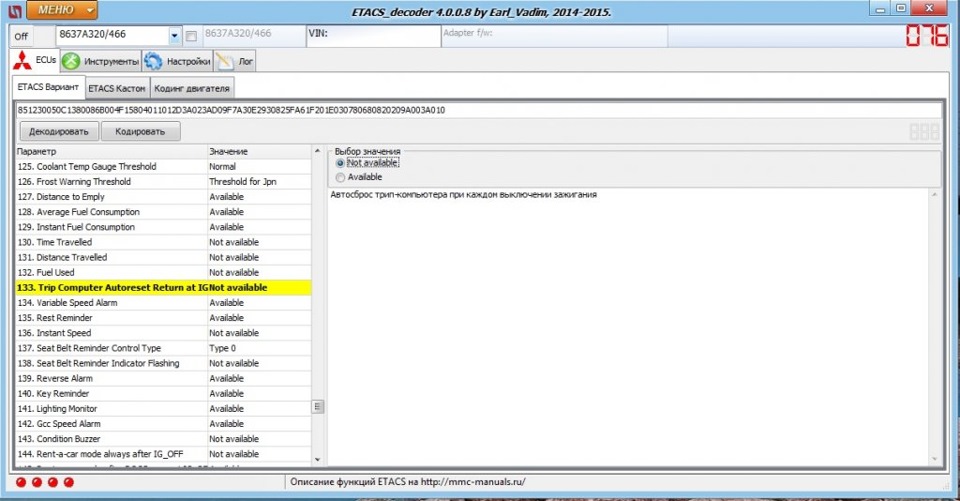Select row 139. Reverse Alarm

pyautogui.click(x=163, y=379)
